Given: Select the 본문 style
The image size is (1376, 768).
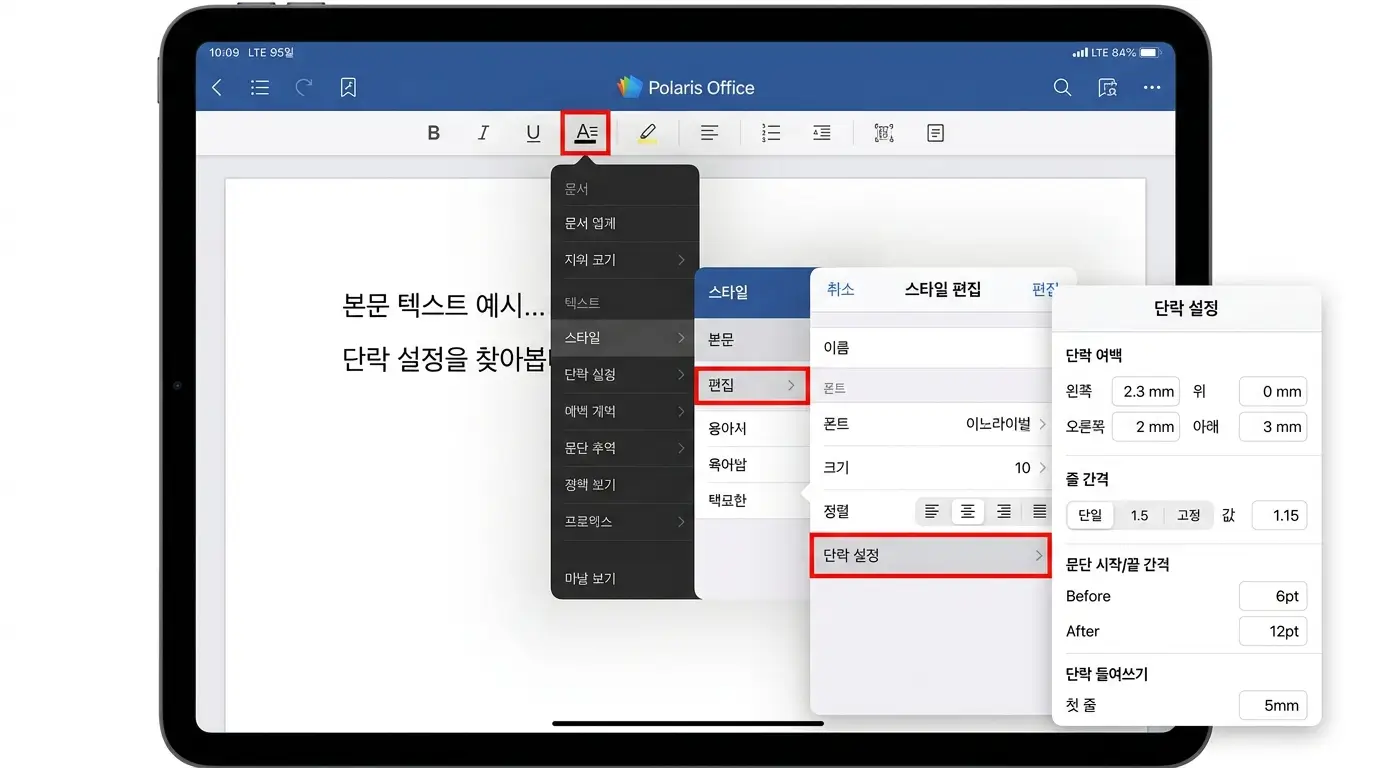Looking at the screenshot, I should (x=752, y=340).
